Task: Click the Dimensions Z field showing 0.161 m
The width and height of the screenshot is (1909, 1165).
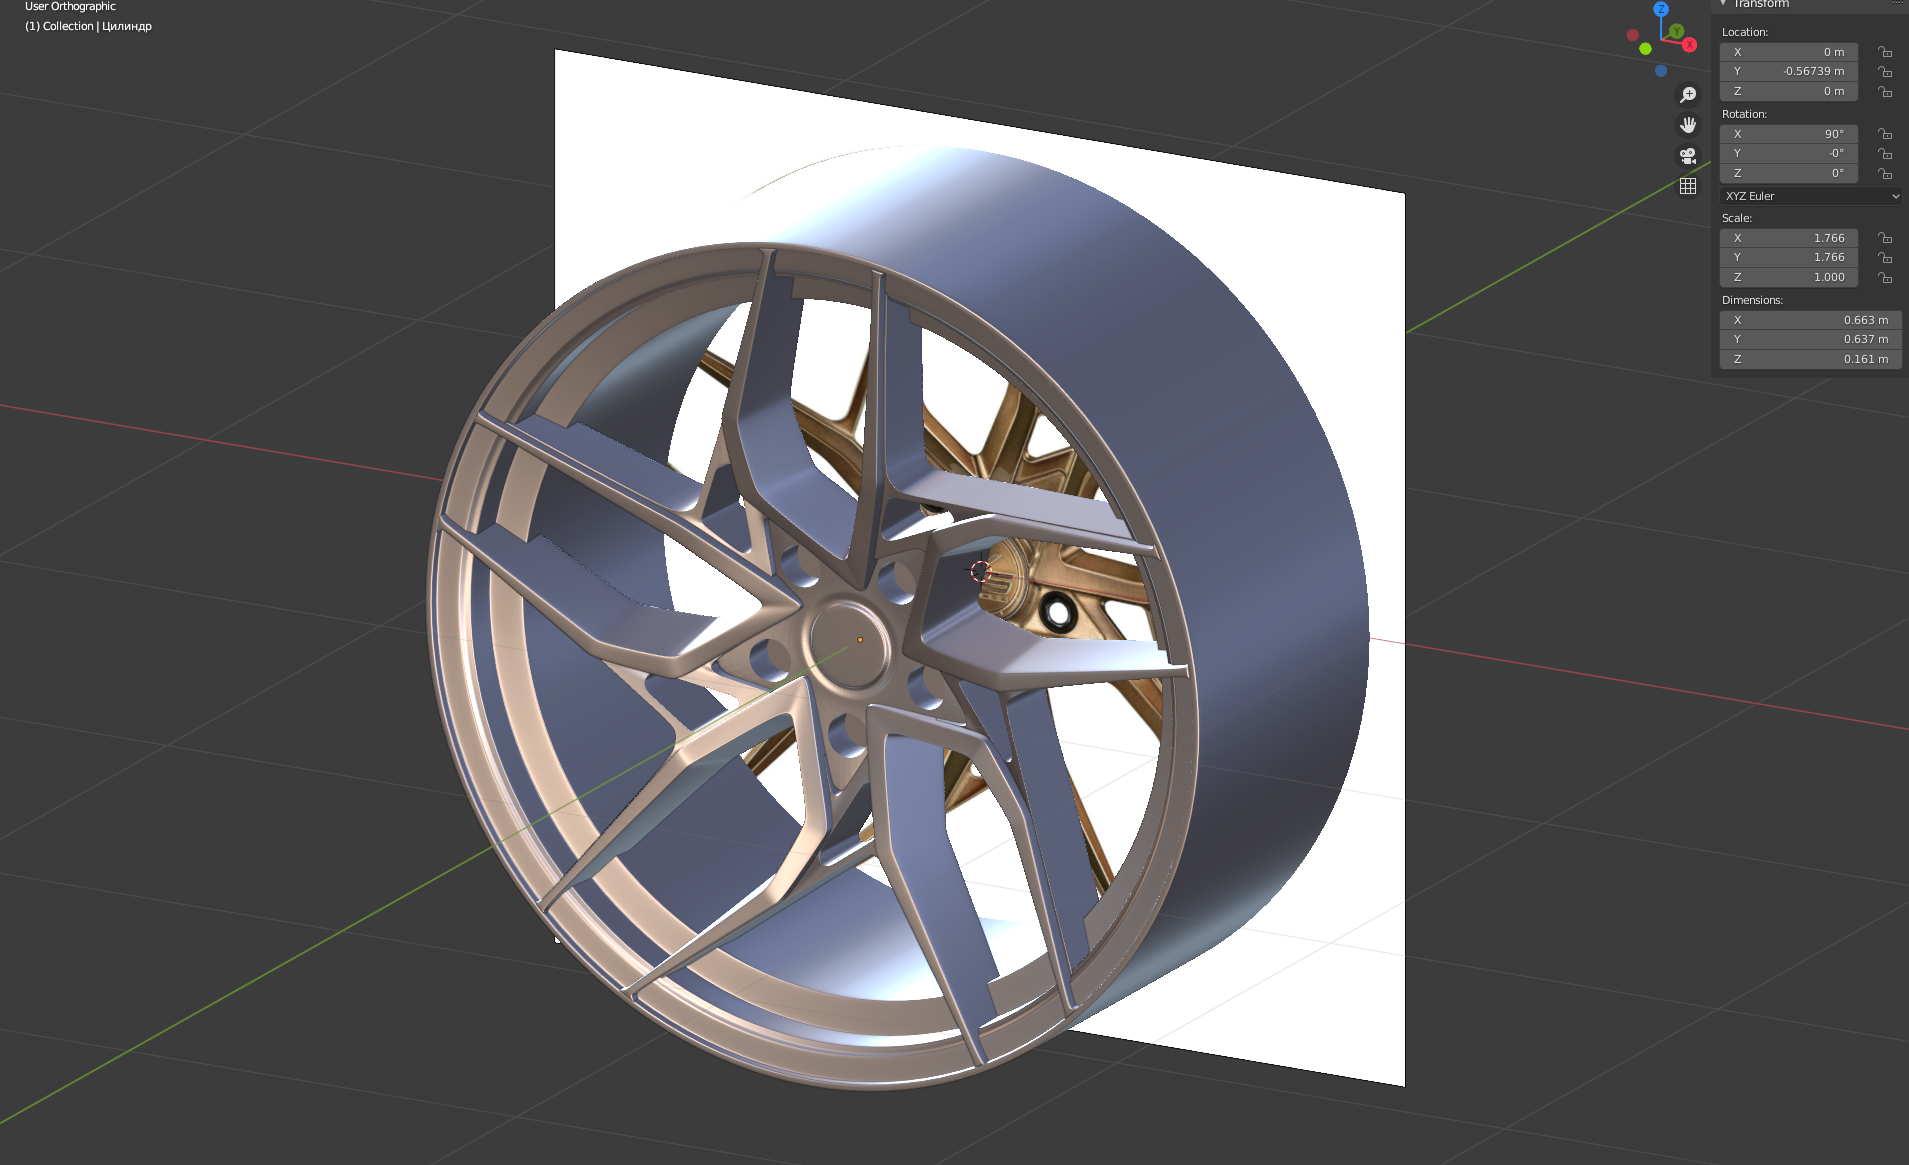Action: click(x=1811, y=360)
